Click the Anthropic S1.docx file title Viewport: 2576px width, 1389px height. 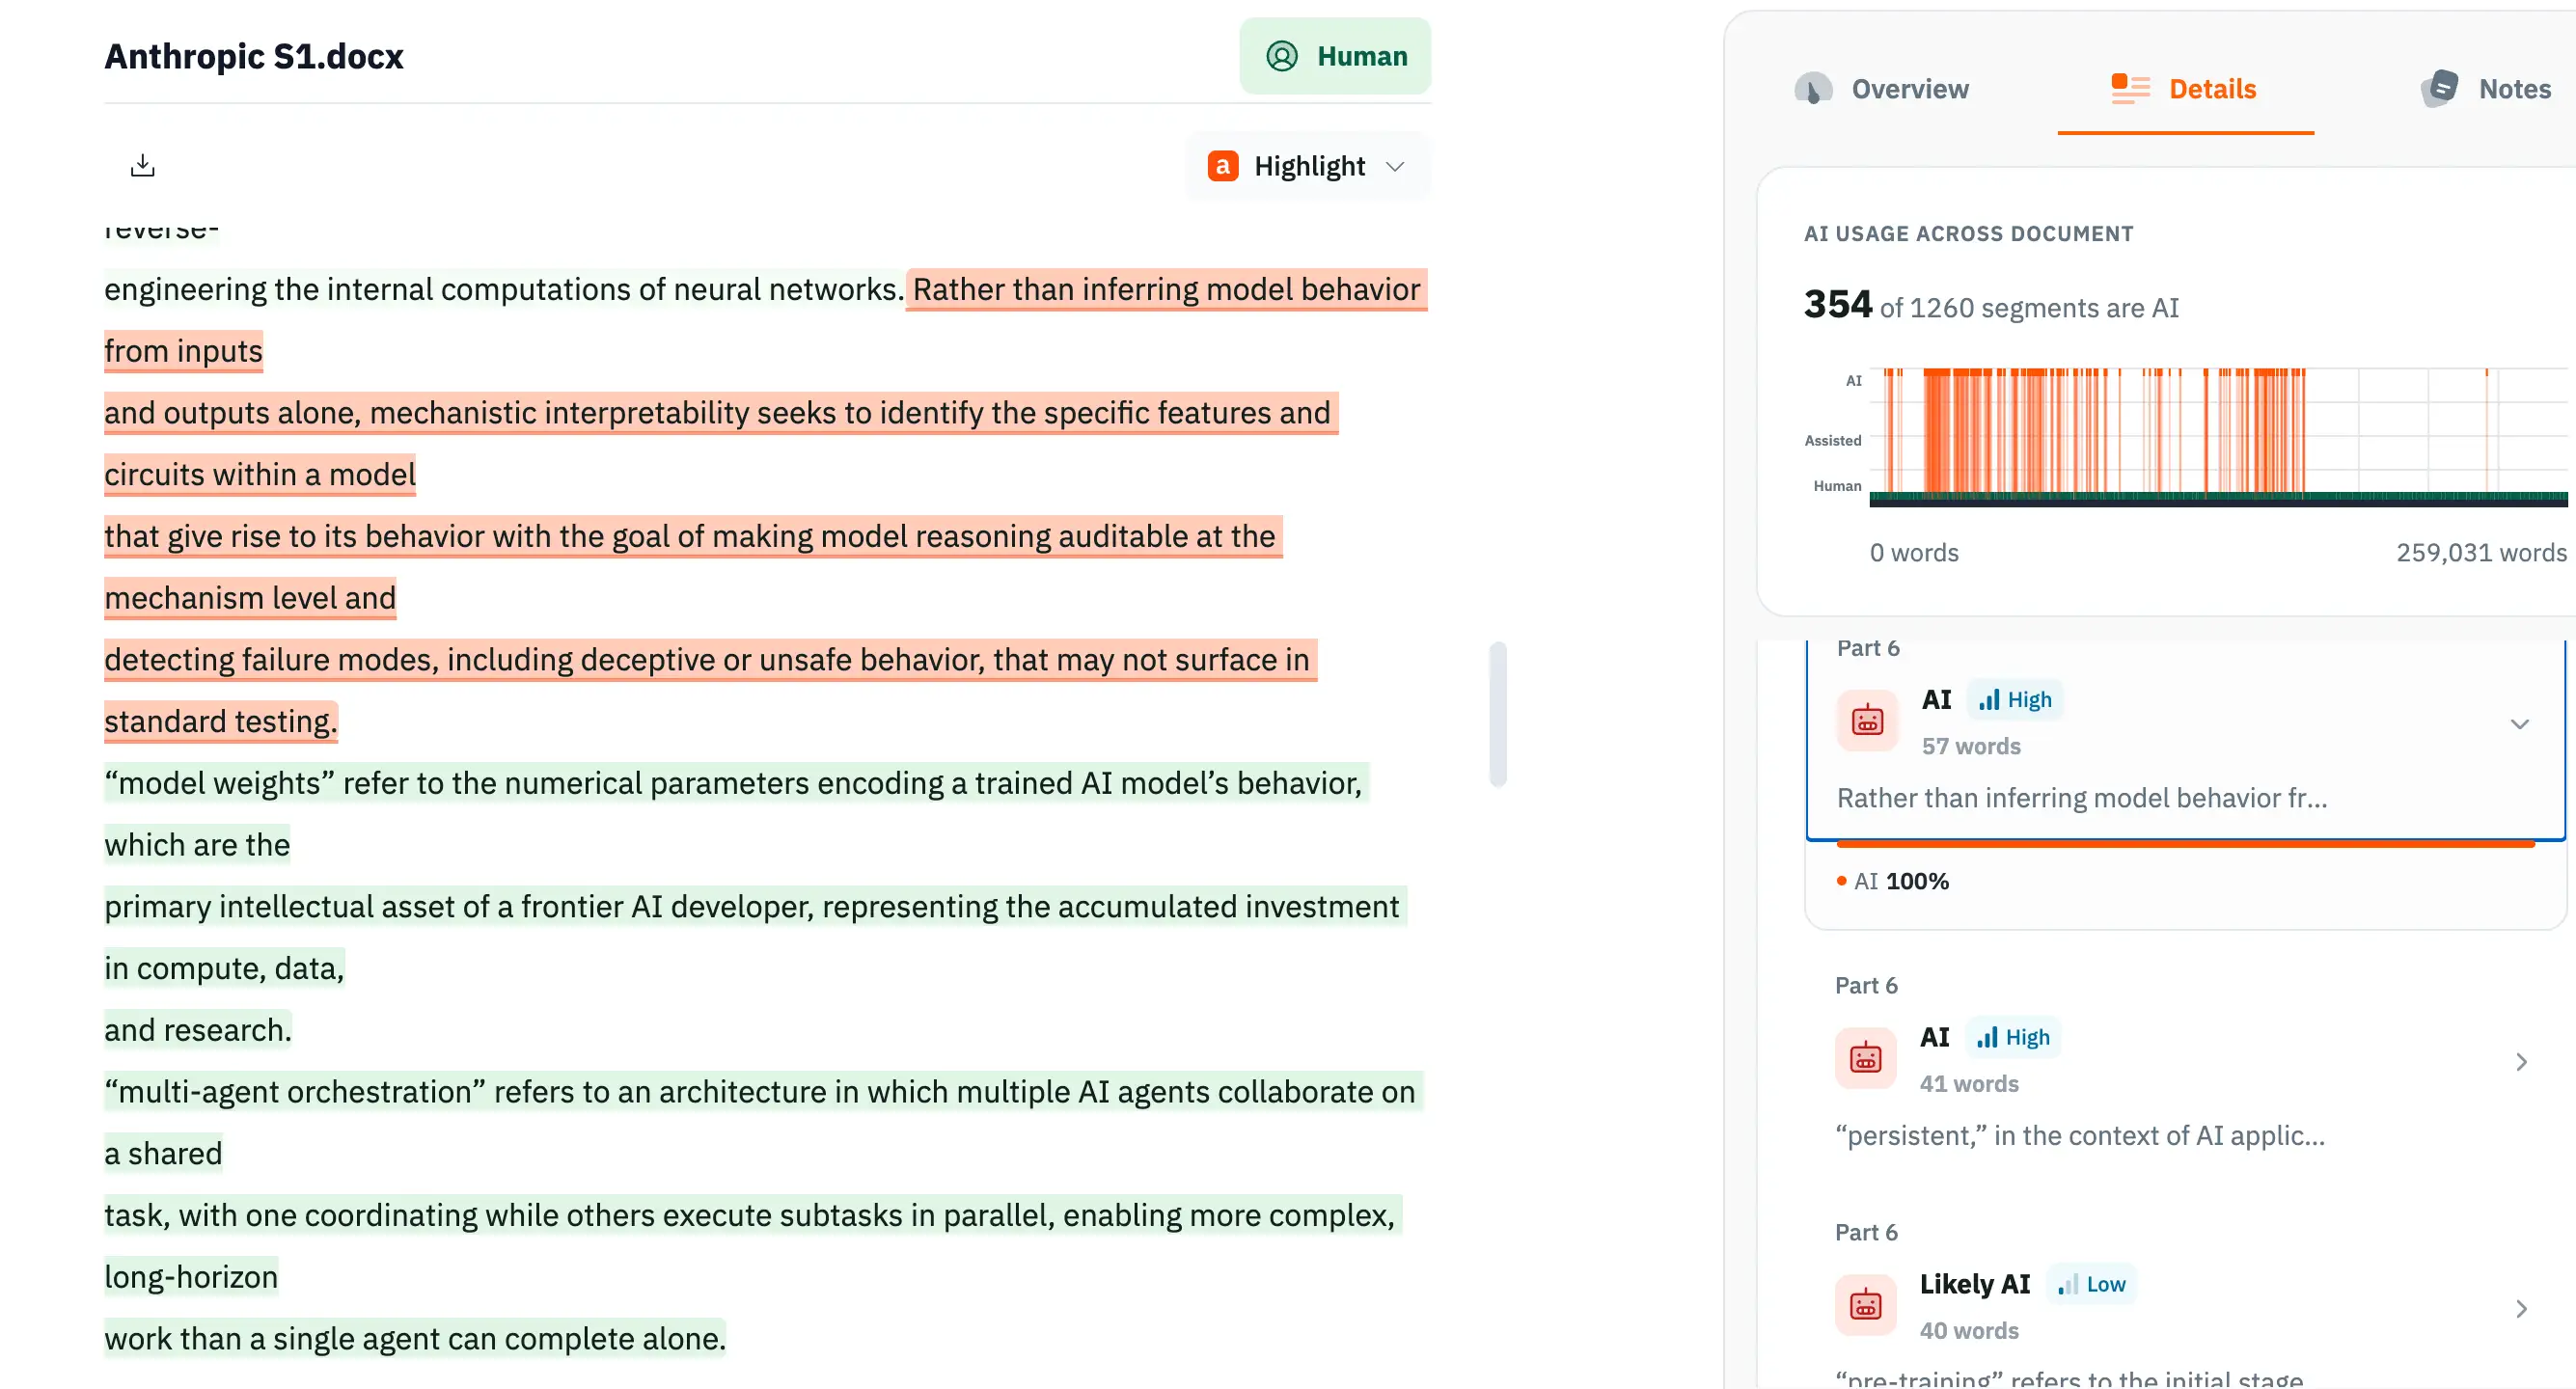[254, 56]
